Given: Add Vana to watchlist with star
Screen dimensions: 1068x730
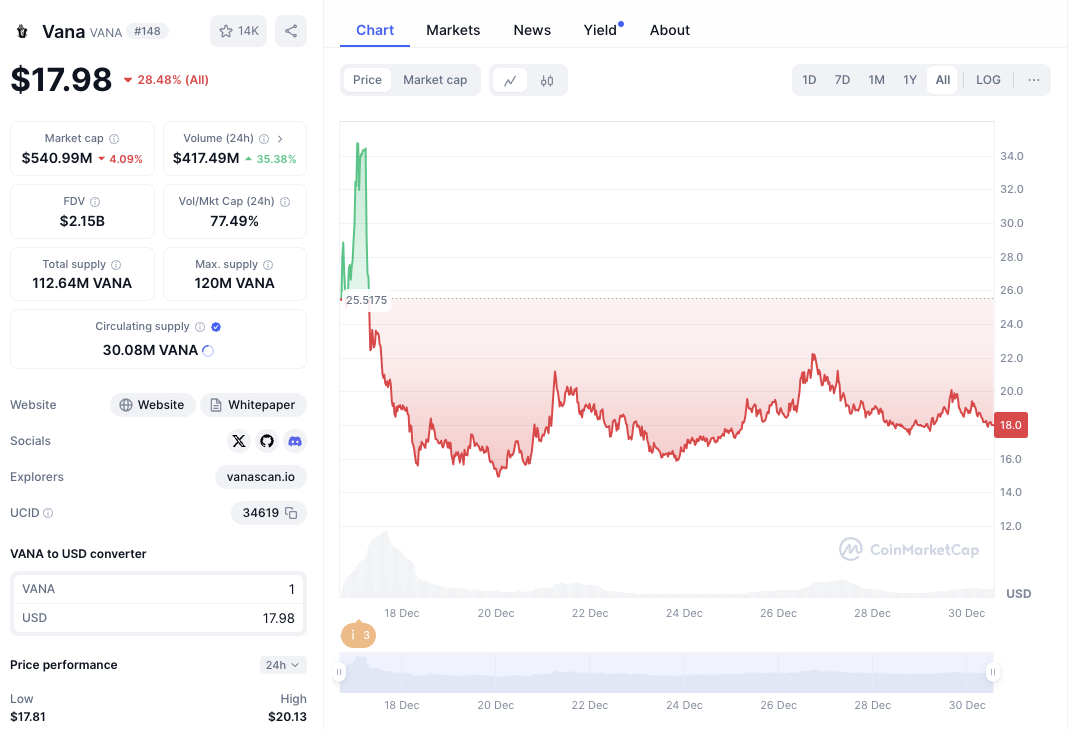Looking at the screenshot, I should coord(238,31).
